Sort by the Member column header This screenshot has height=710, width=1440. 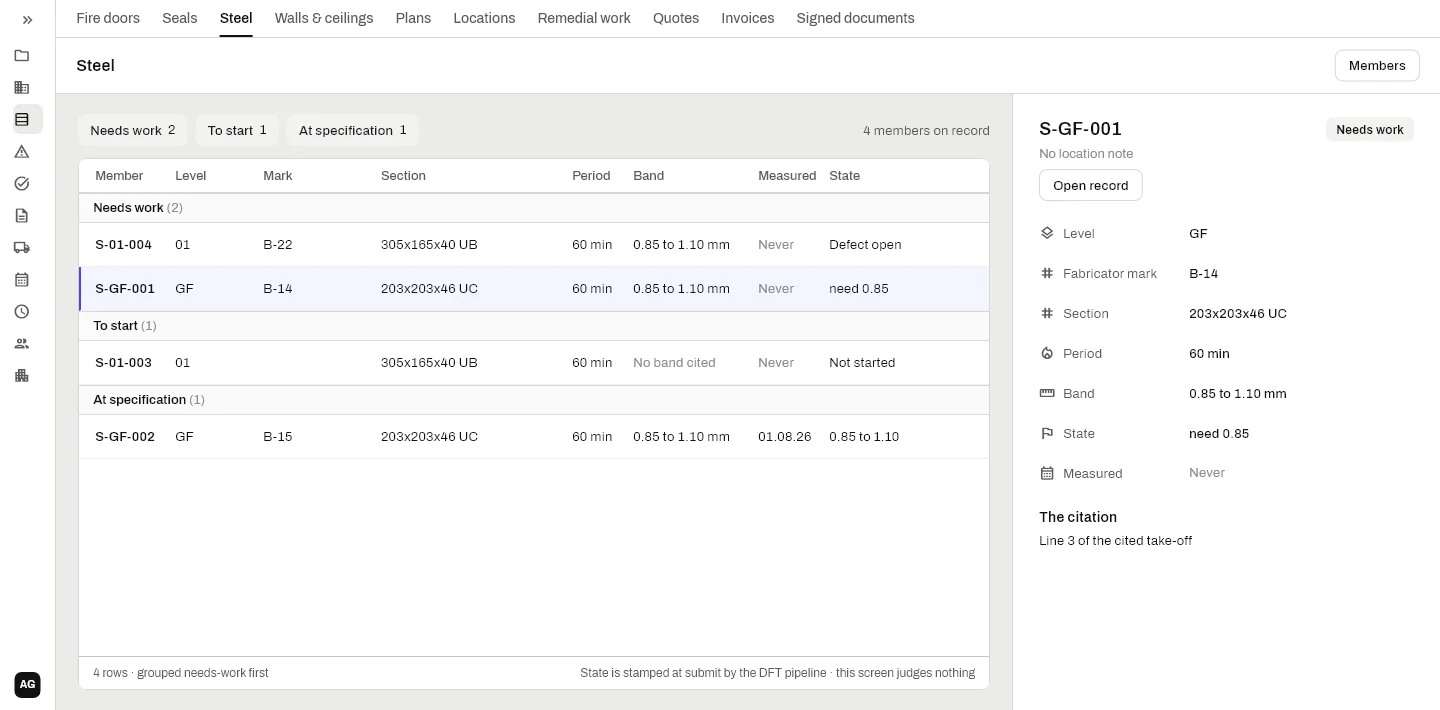[x=119, y=176]
